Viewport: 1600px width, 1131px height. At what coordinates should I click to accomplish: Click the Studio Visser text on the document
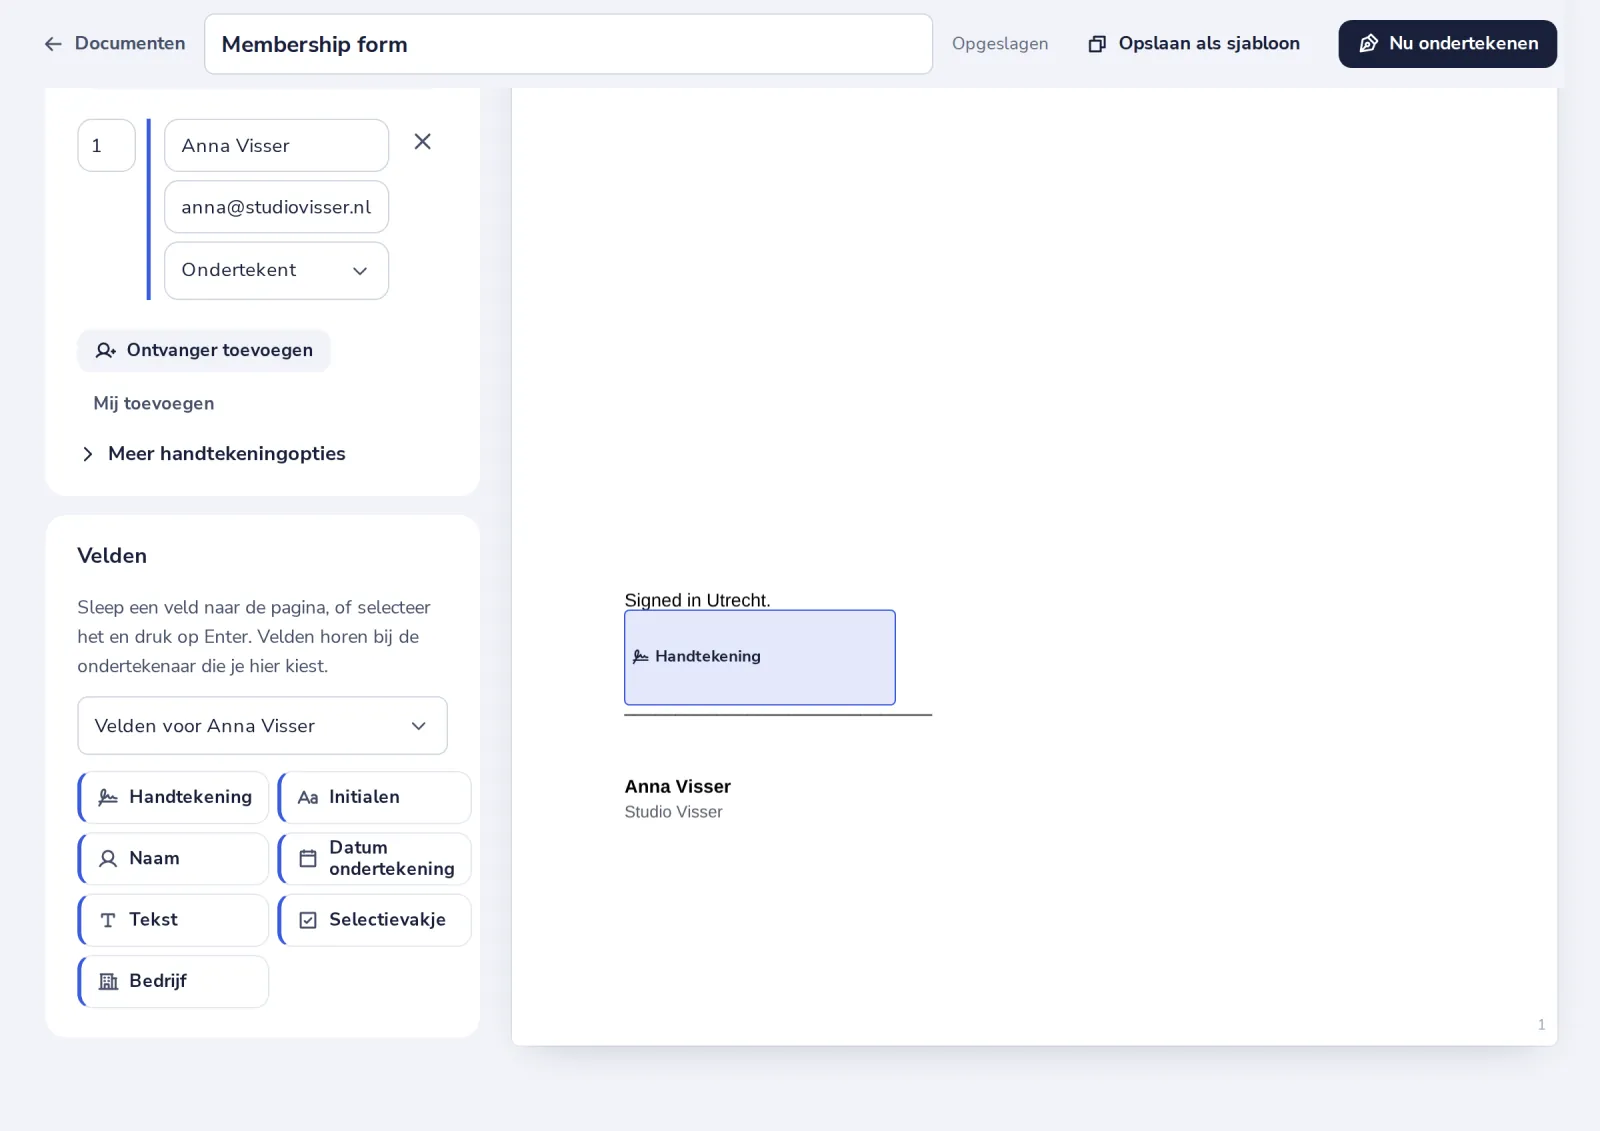[x=673, y=812]
